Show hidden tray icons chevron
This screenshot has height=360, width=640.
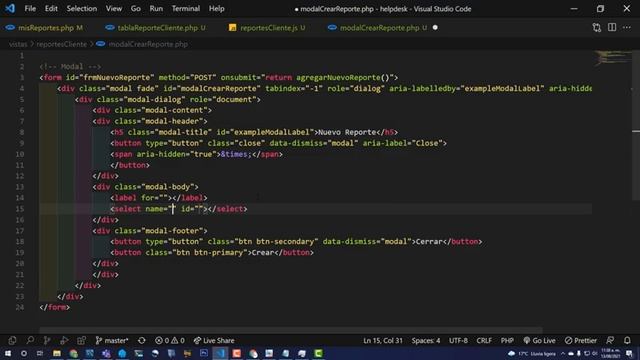[563, 353]
